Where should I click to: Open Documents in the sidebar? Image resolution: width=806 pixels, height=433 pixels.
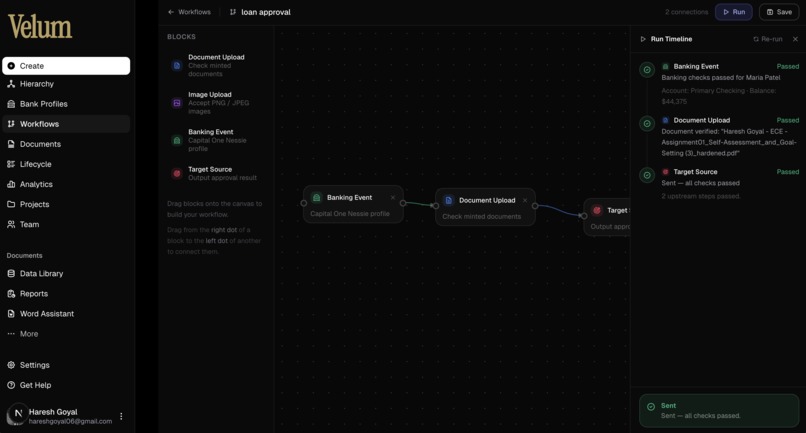[x=66, y=144]
